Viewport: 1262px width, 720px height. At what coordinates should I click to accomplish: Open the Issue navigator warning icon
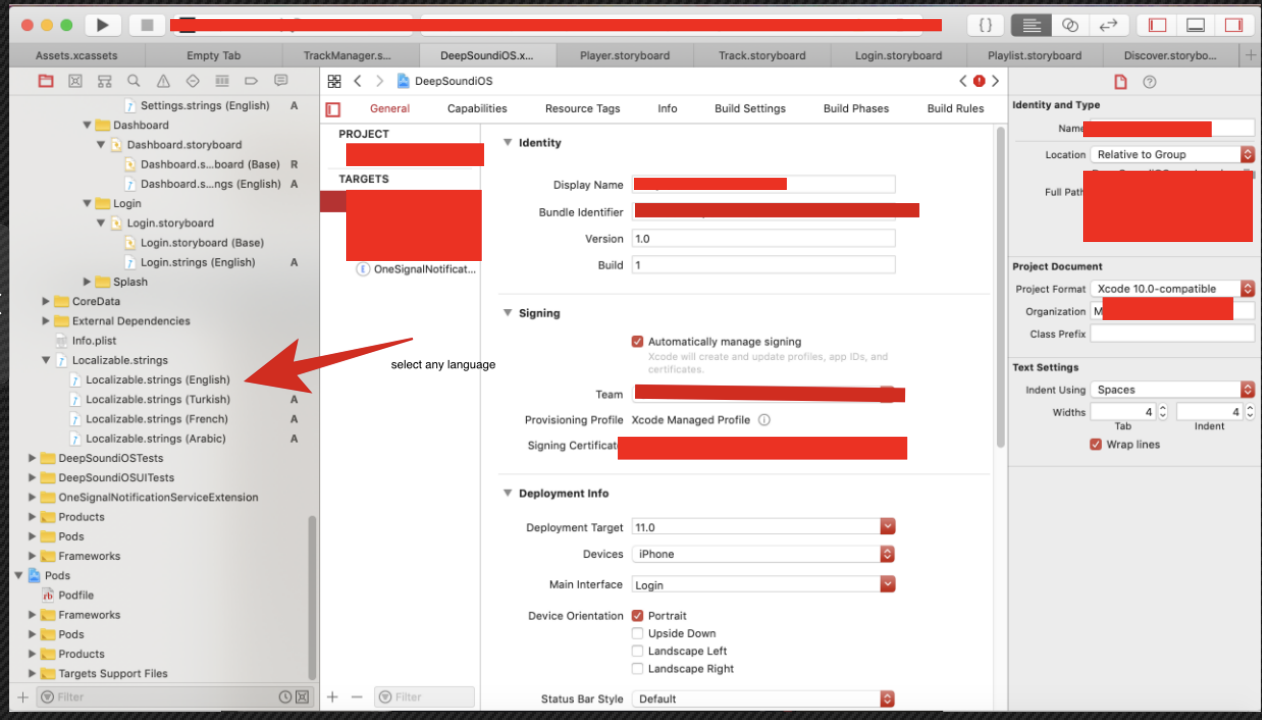coord(163,81)
